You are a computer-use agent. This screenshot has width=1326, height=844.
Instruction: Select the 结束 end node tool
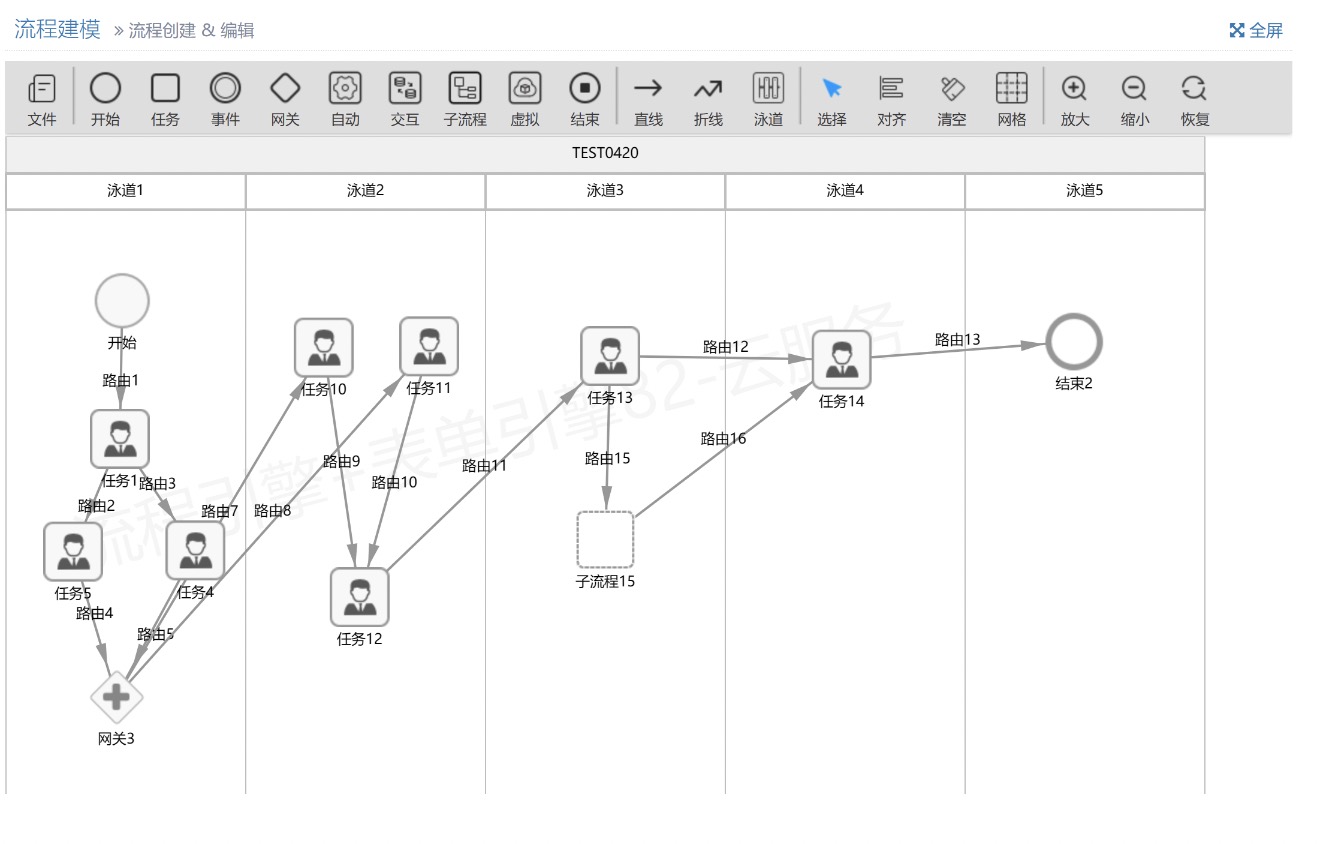tap(585, 99)
